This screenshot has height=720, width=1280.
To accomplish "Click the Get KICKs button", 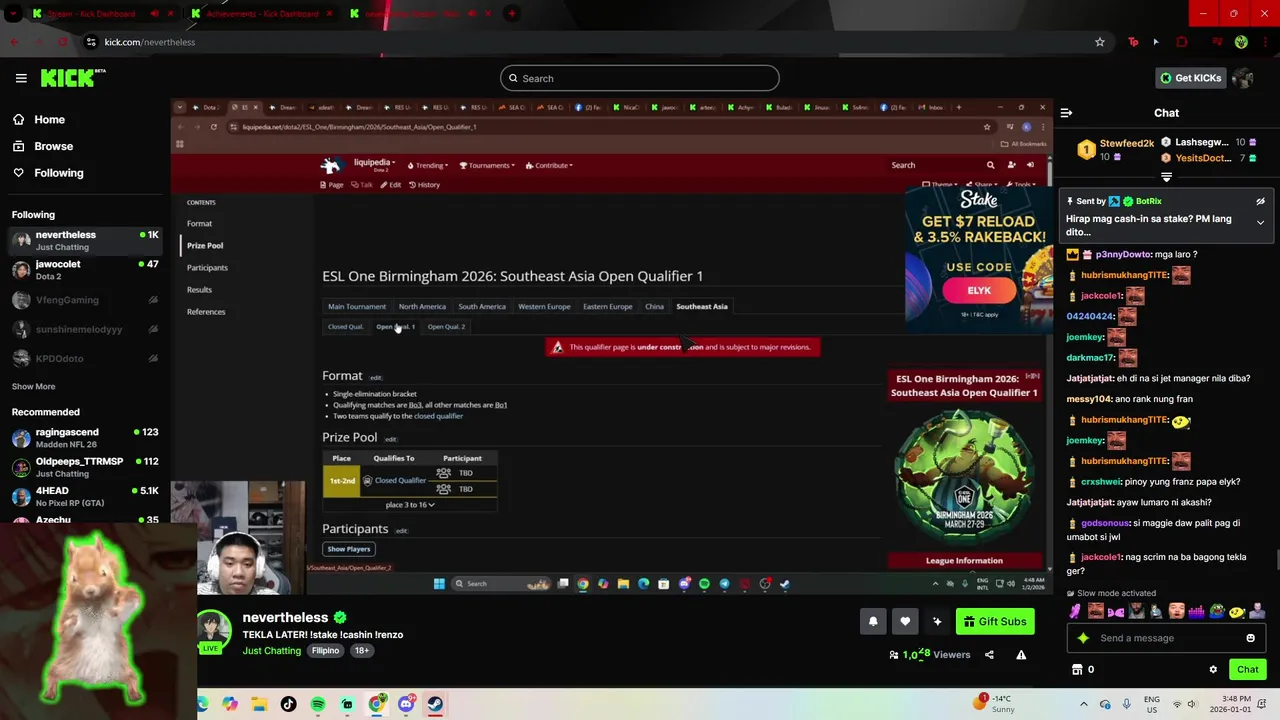I will (1190, 78).
